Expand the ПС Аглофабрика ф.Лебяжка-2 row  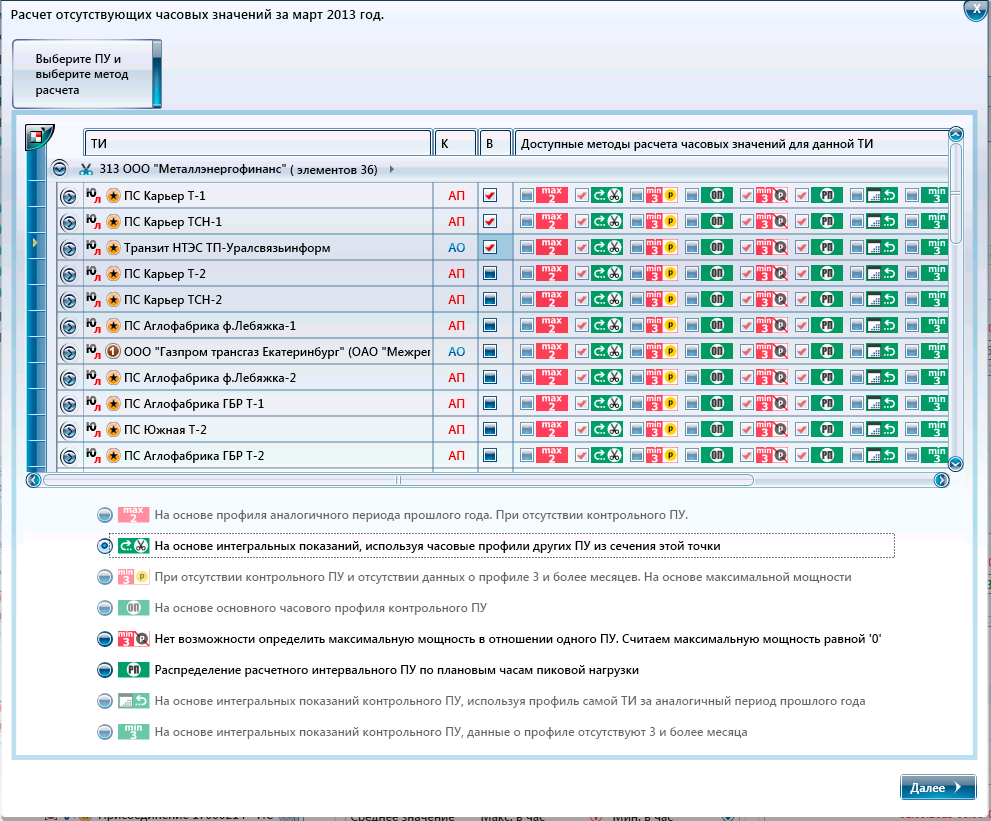click(x=69, y=378)
